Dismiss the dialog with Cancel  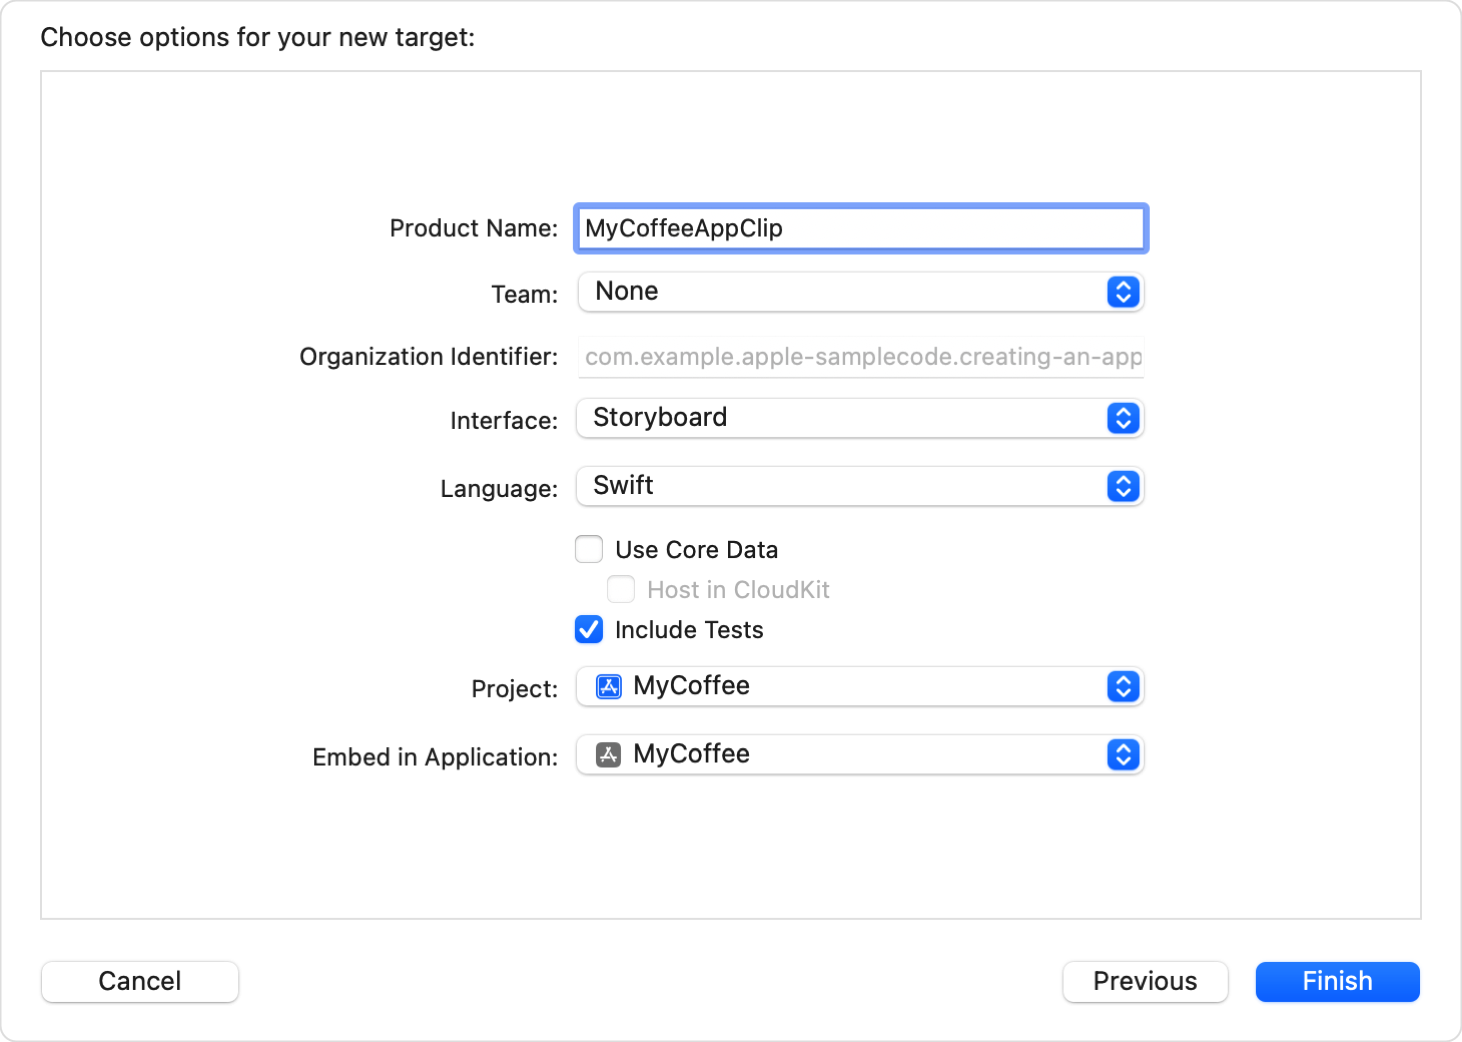click(140, 981)
